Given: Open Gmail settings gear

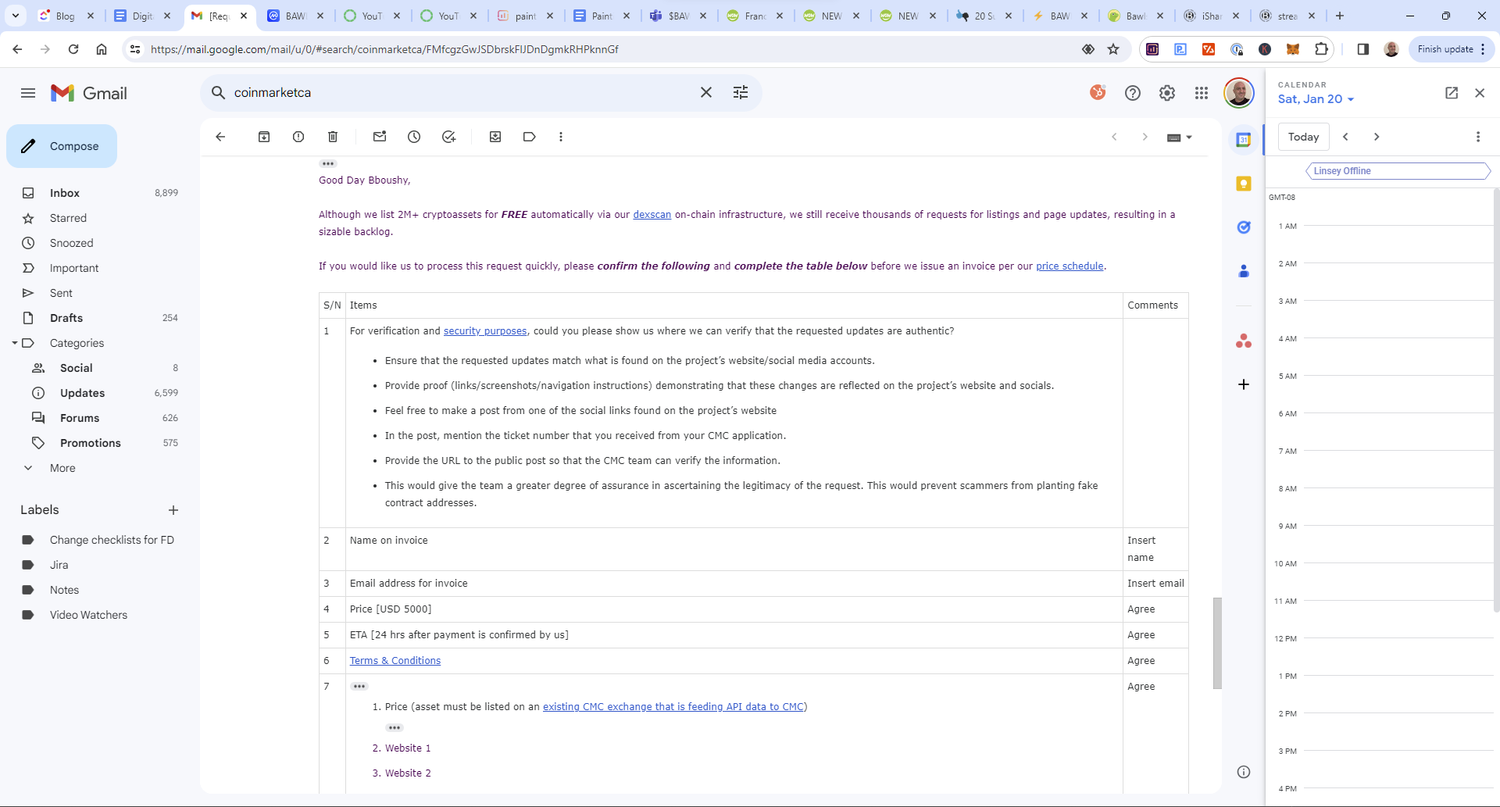Looking at the screenshot, I should coord(1166,92).
